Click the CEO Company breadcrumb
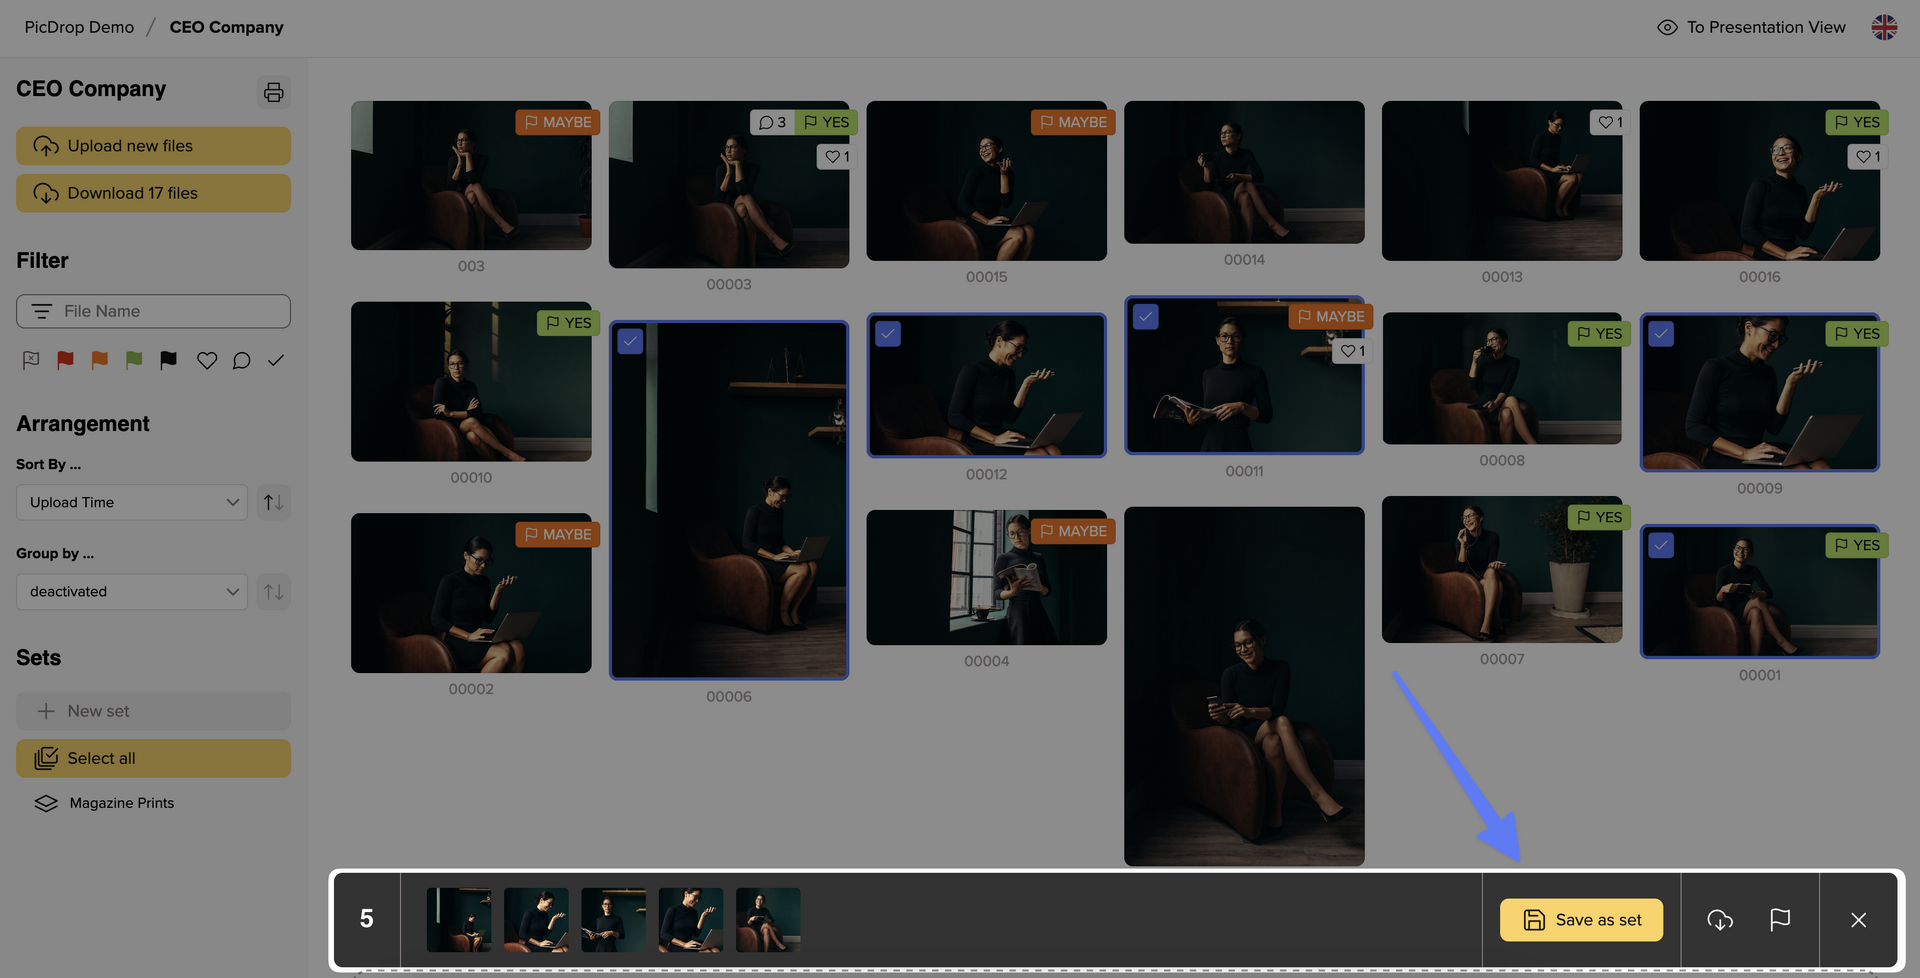Image resolution: width=1920 pixels, height=978 pixels. [x=226, y=27]
